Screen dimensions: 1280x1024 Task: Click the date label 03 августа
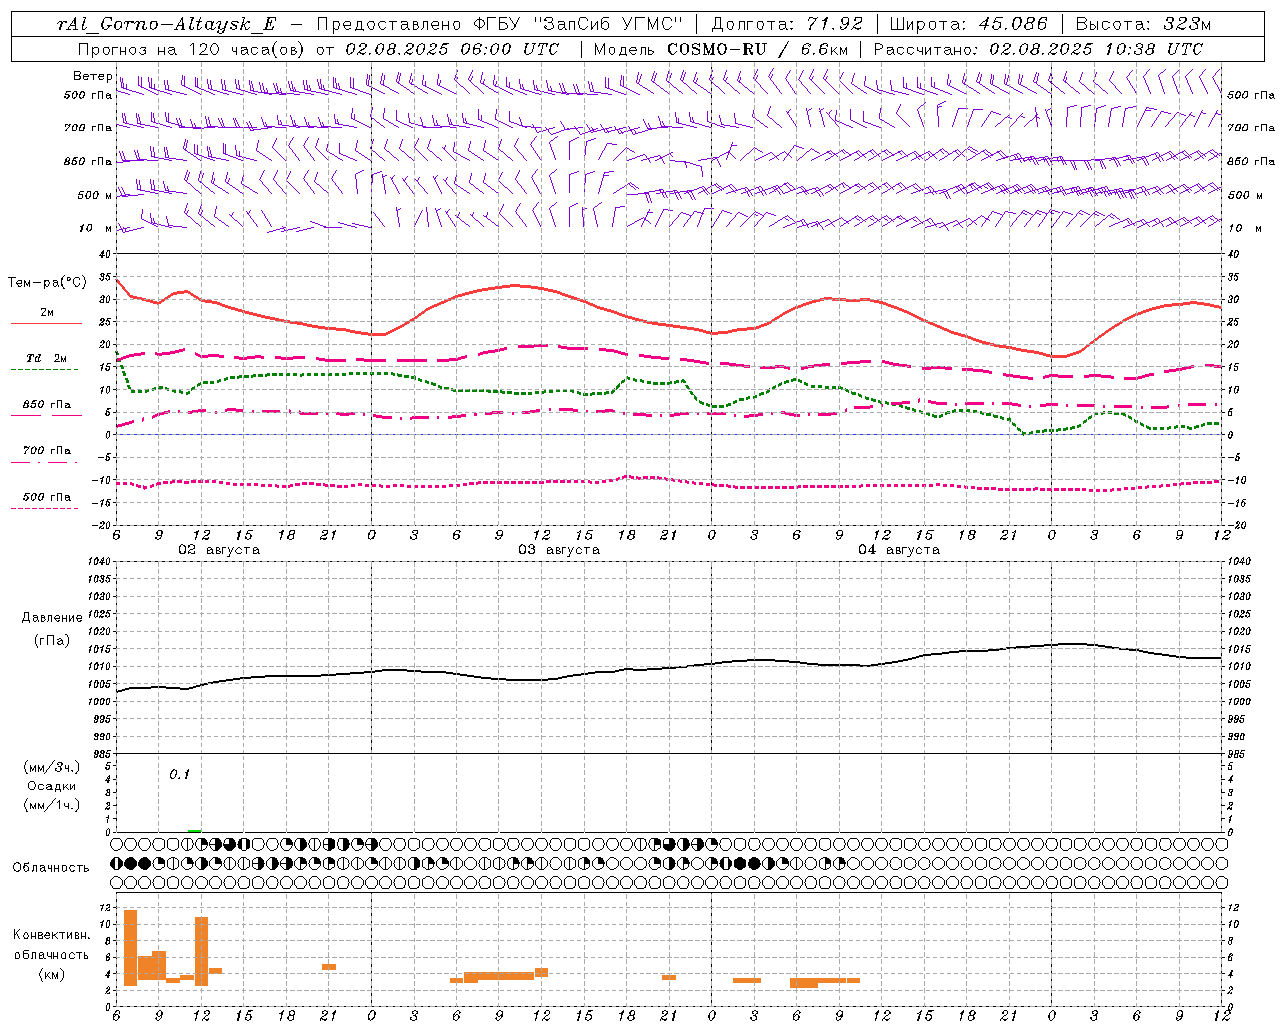559,550
